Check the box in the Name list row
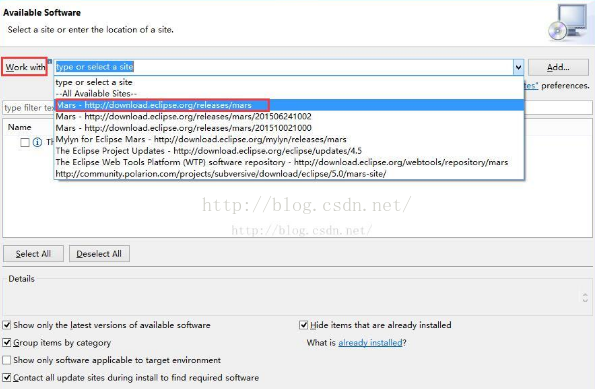Screen dimensions: 595x389 (x=25, y=142)
